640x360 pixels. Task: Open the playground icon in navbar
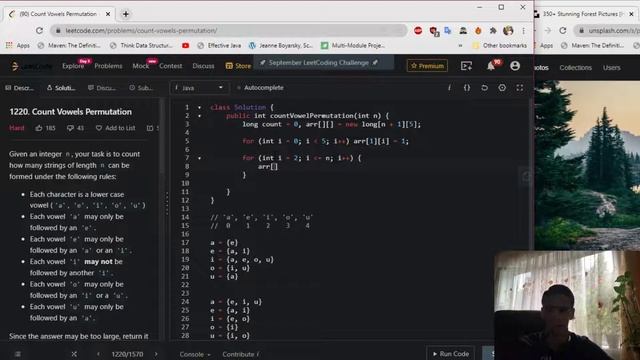[466, 66]
